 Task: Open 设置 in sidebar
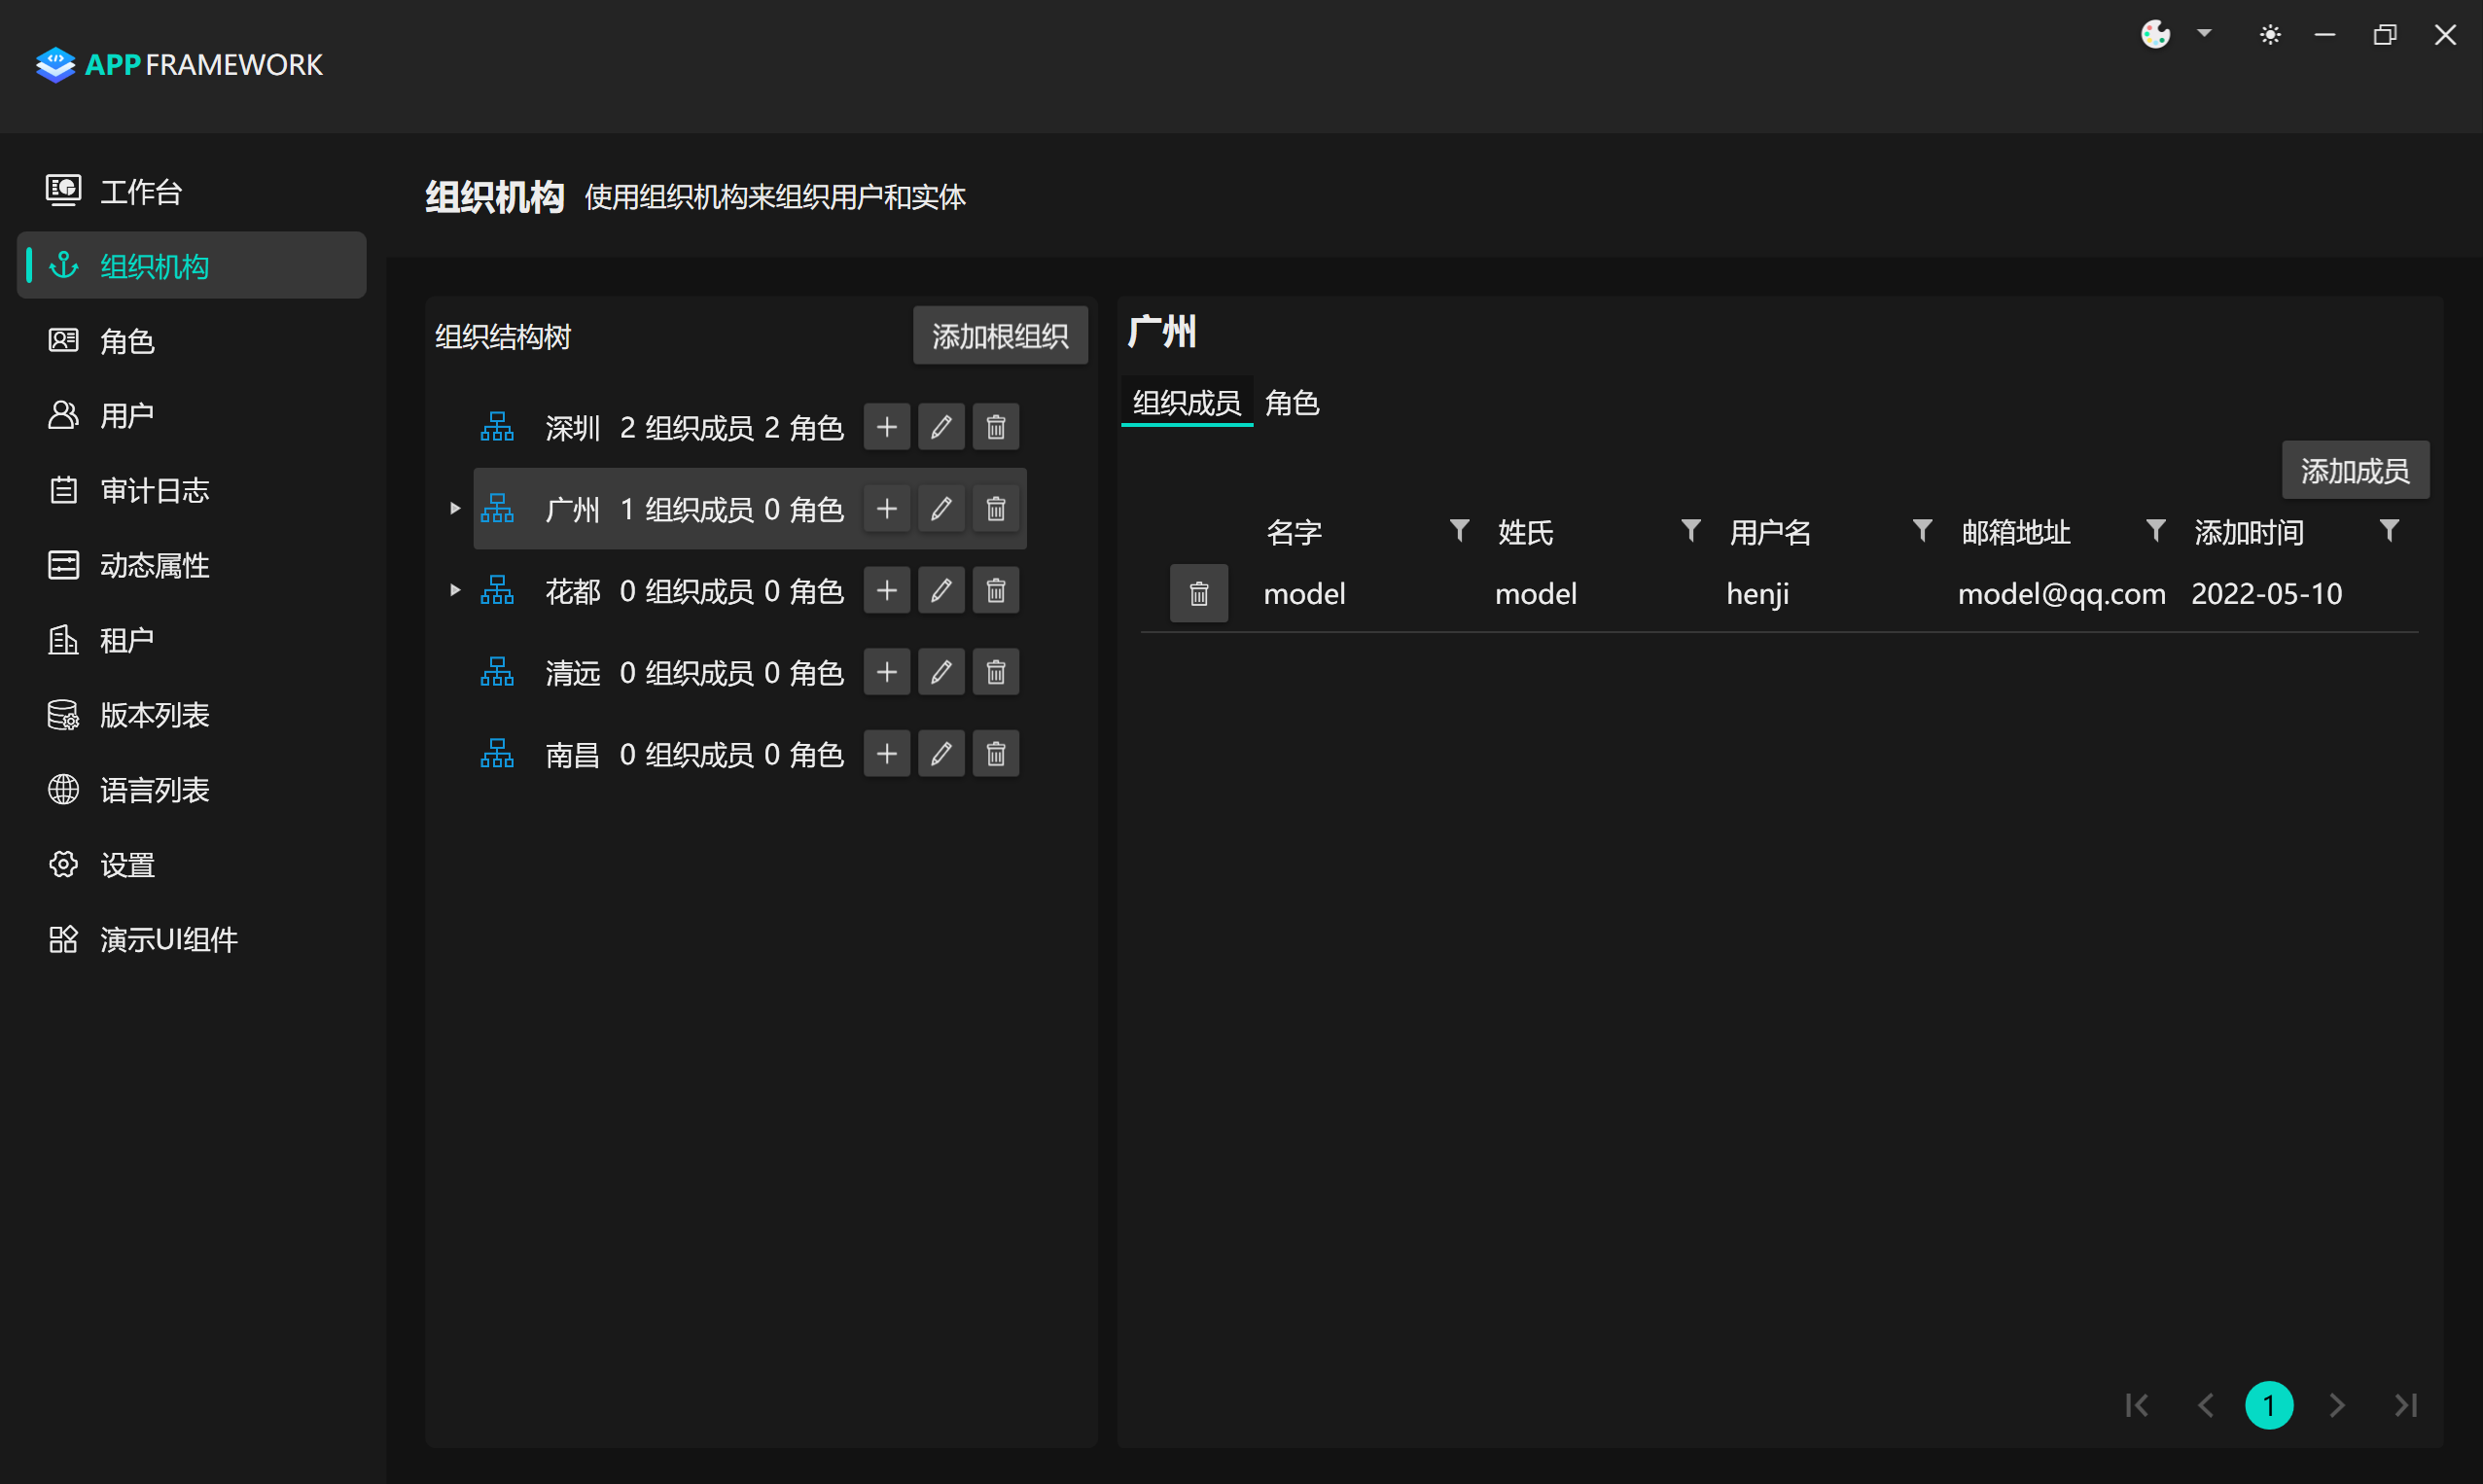192,865
